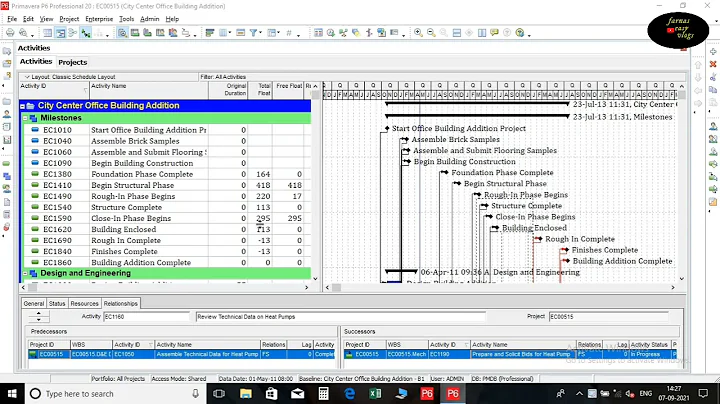The height and width of the screenshot is (404, 720).
Task: Open Microsoft Edge from the taskbar
Action: point(349,393)
